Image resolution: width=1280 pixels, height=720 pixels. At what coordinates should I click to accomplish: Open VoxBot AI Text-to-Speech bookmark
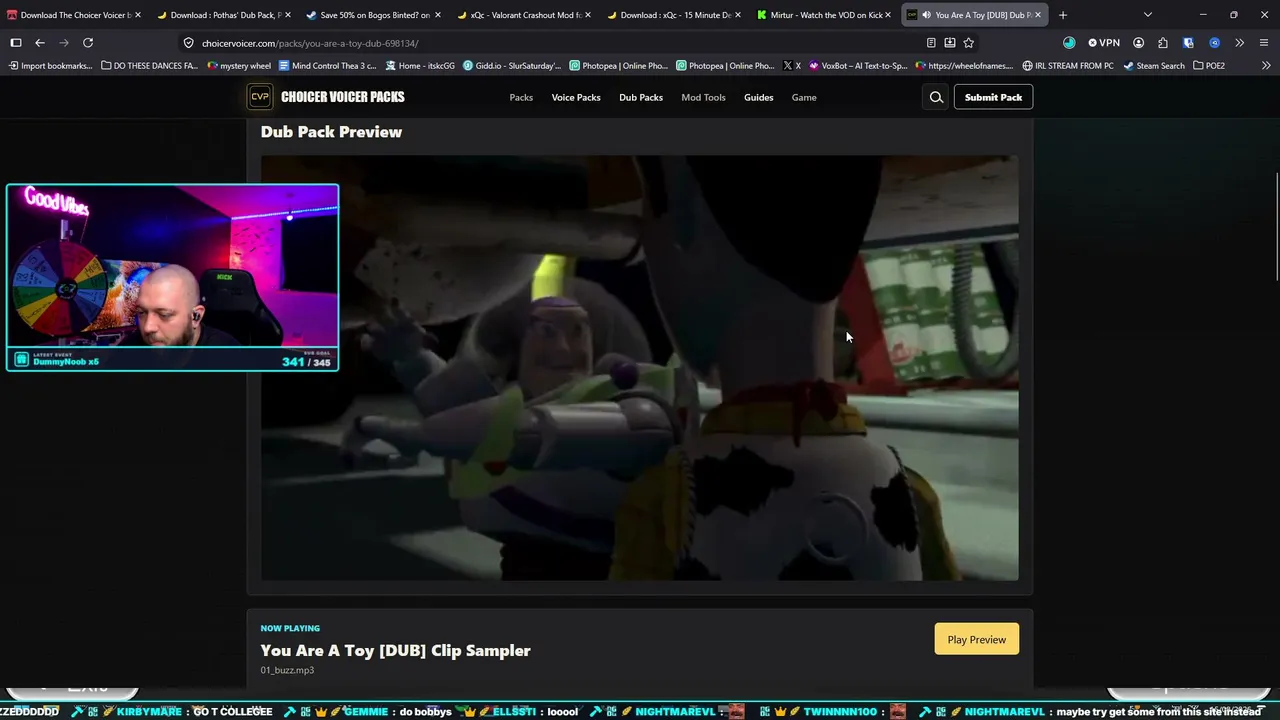[858, 66]
